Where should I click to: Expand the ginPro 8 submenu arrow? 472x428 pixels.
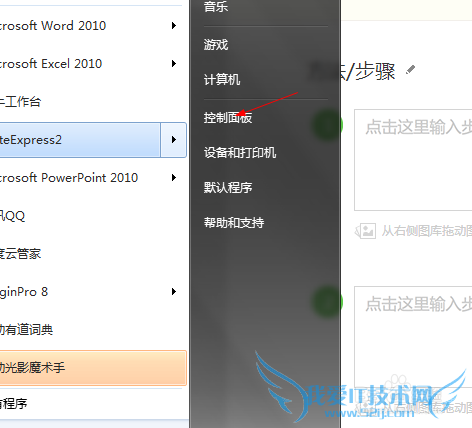tap(174, 292)
